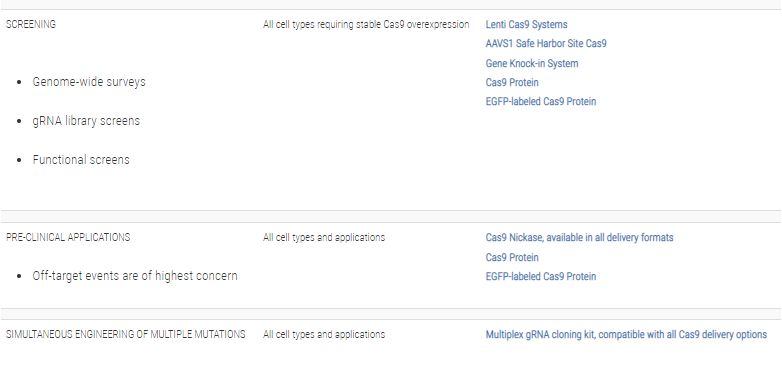Select All cell types text in Multiple Mutations row
The height and width of the screenshot is (385, 782).
point(324,334)
